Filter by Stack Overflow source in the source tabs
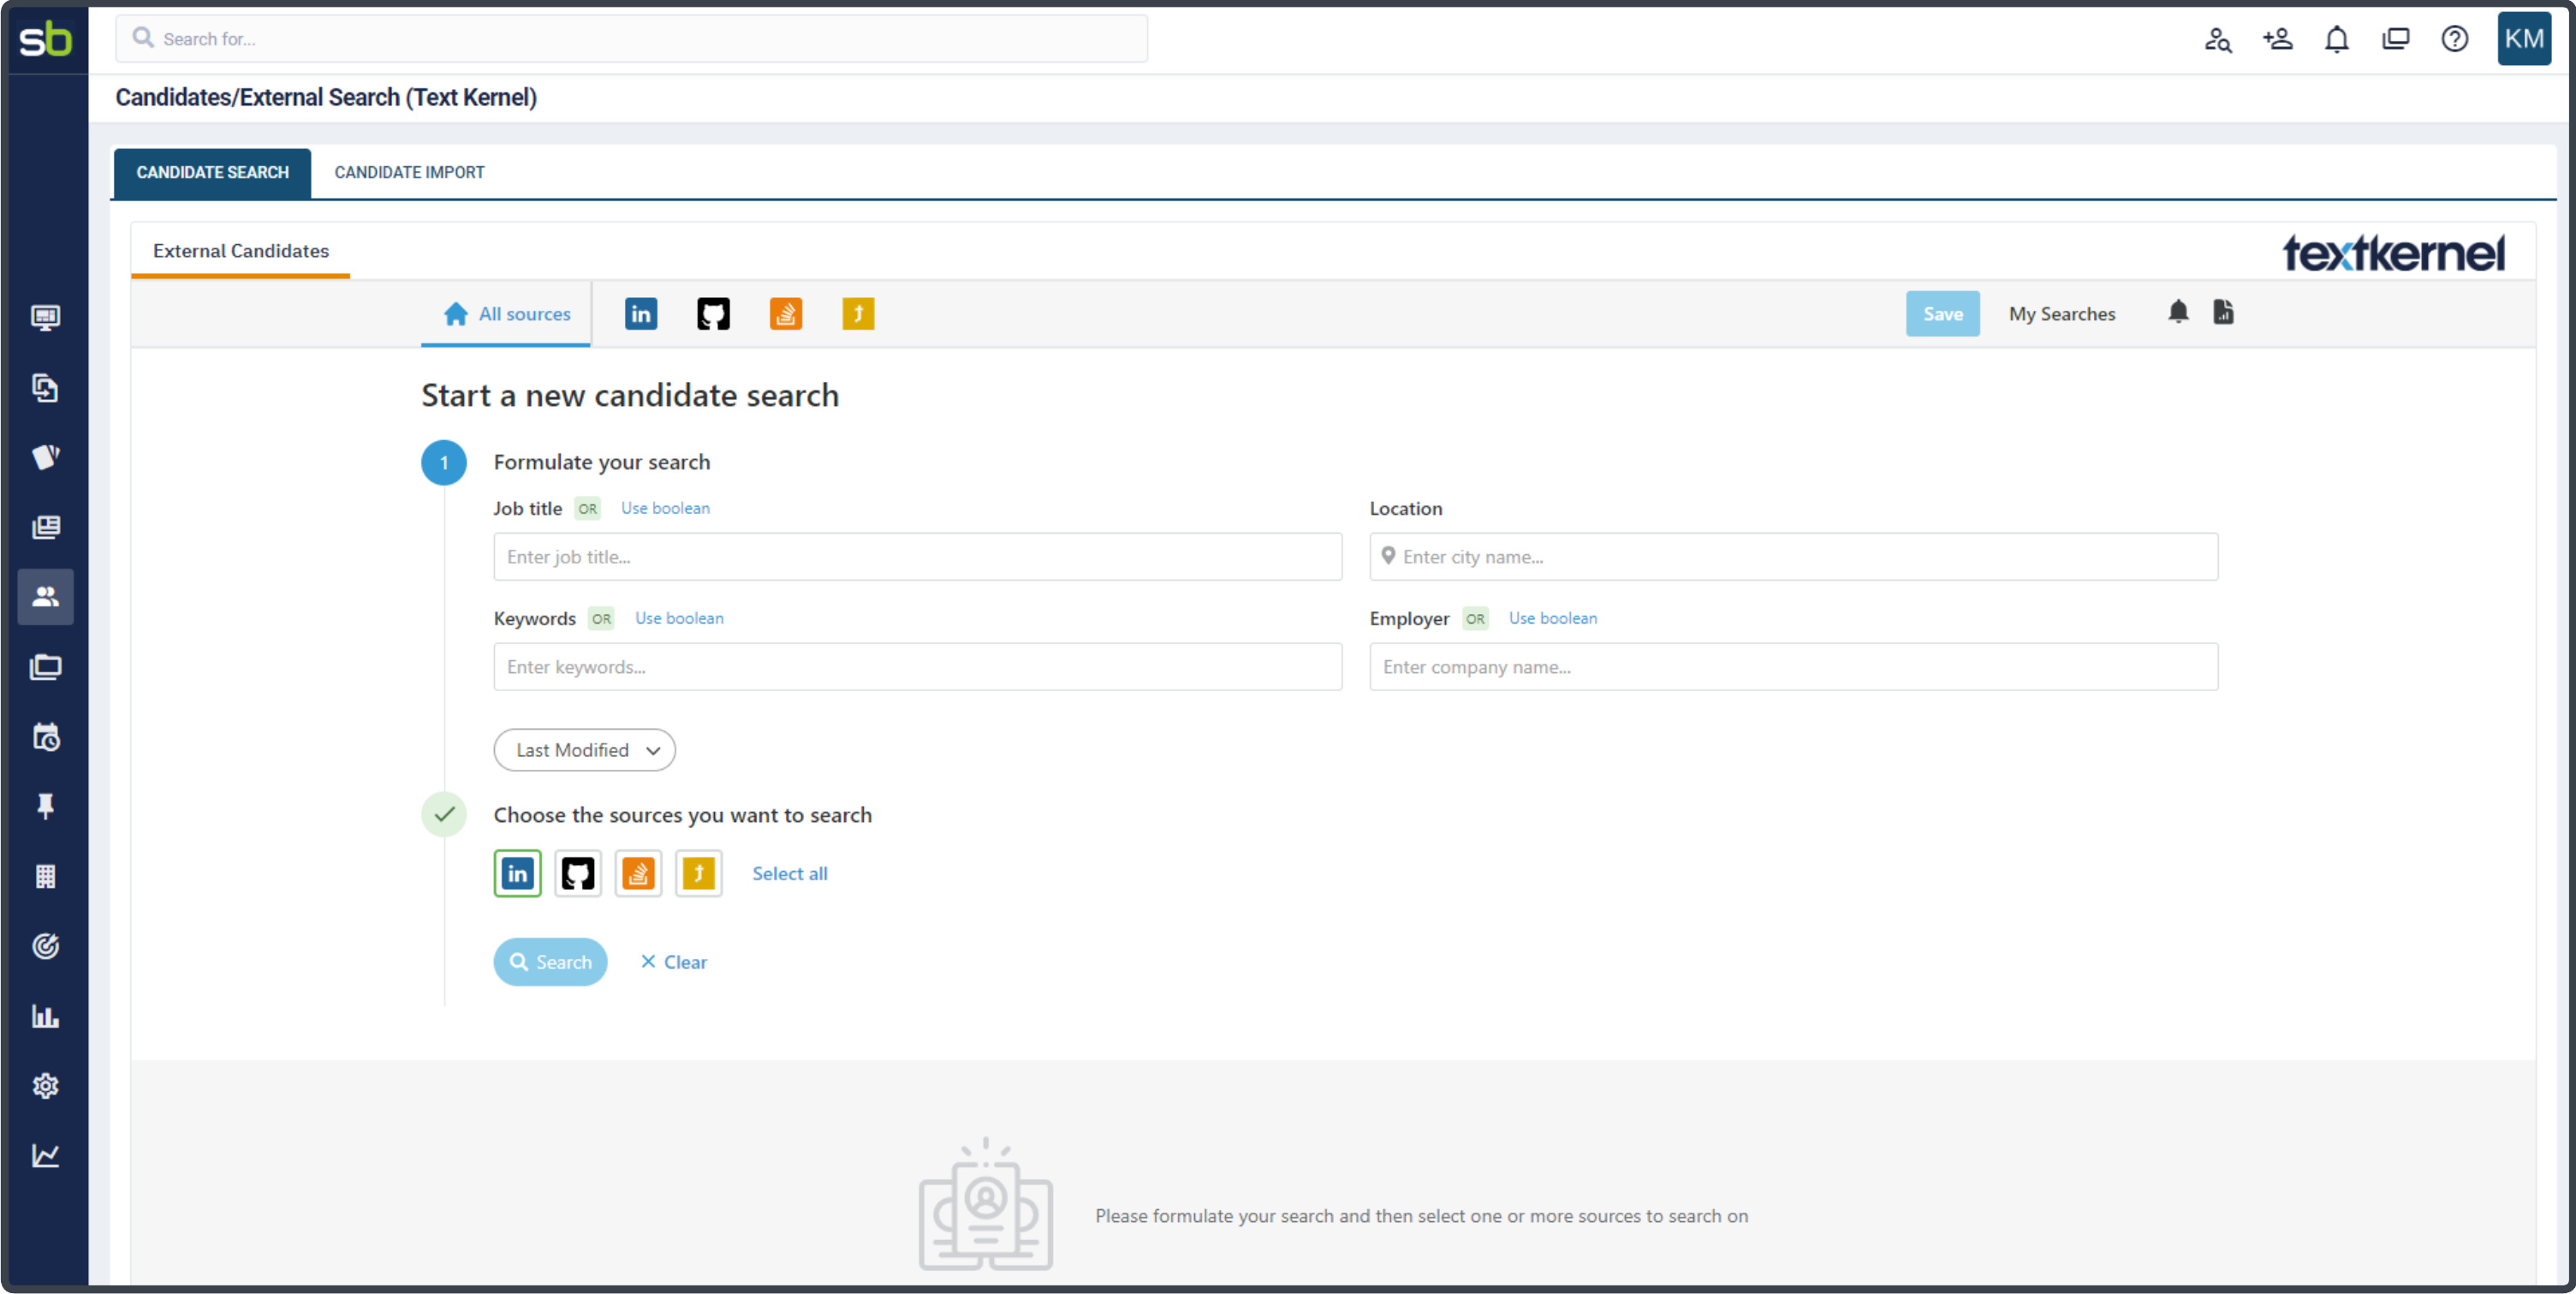 [x=786, y=314]
